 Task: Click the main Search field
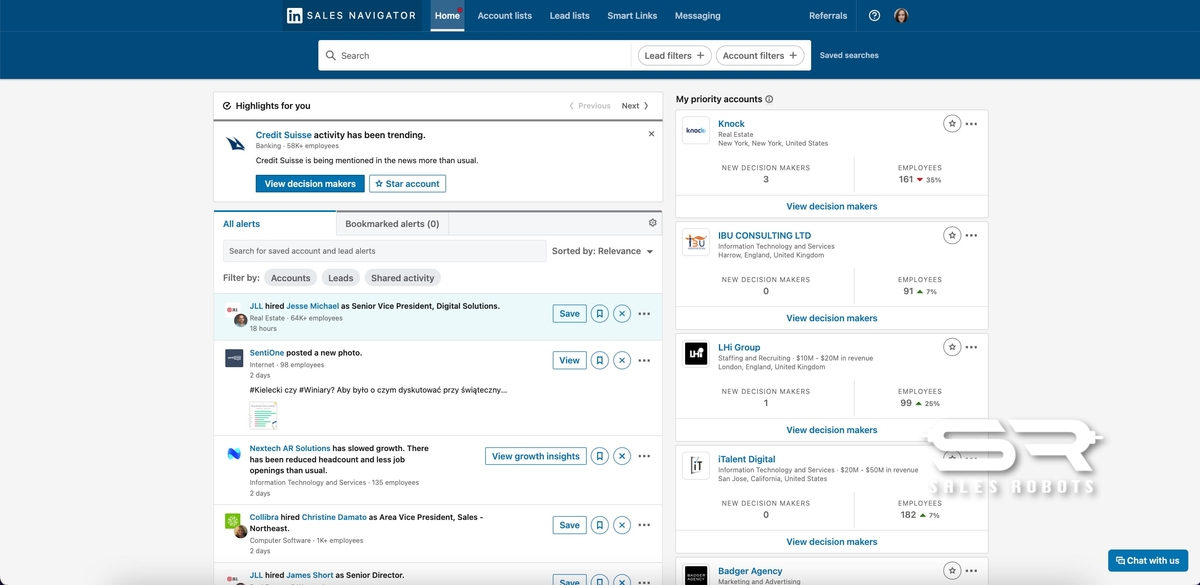click(x=476, y=56)
